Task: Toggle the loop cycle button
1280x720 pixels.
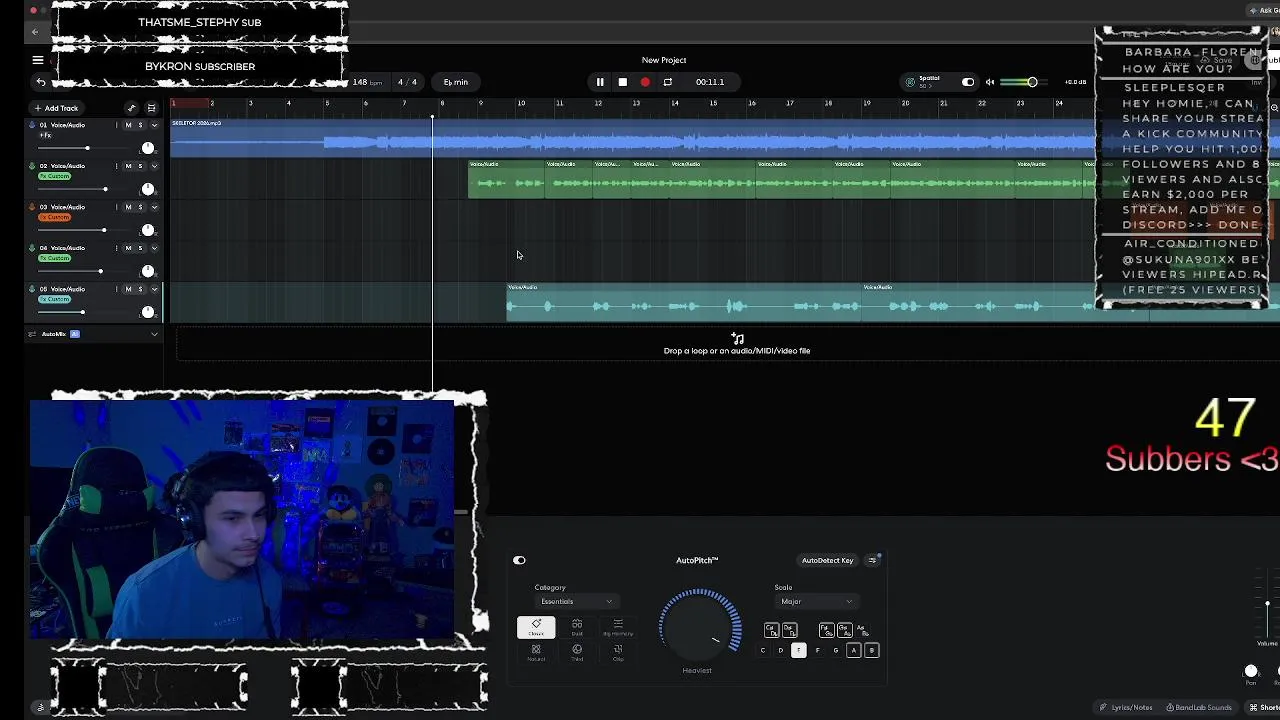Action: (667, 82)
